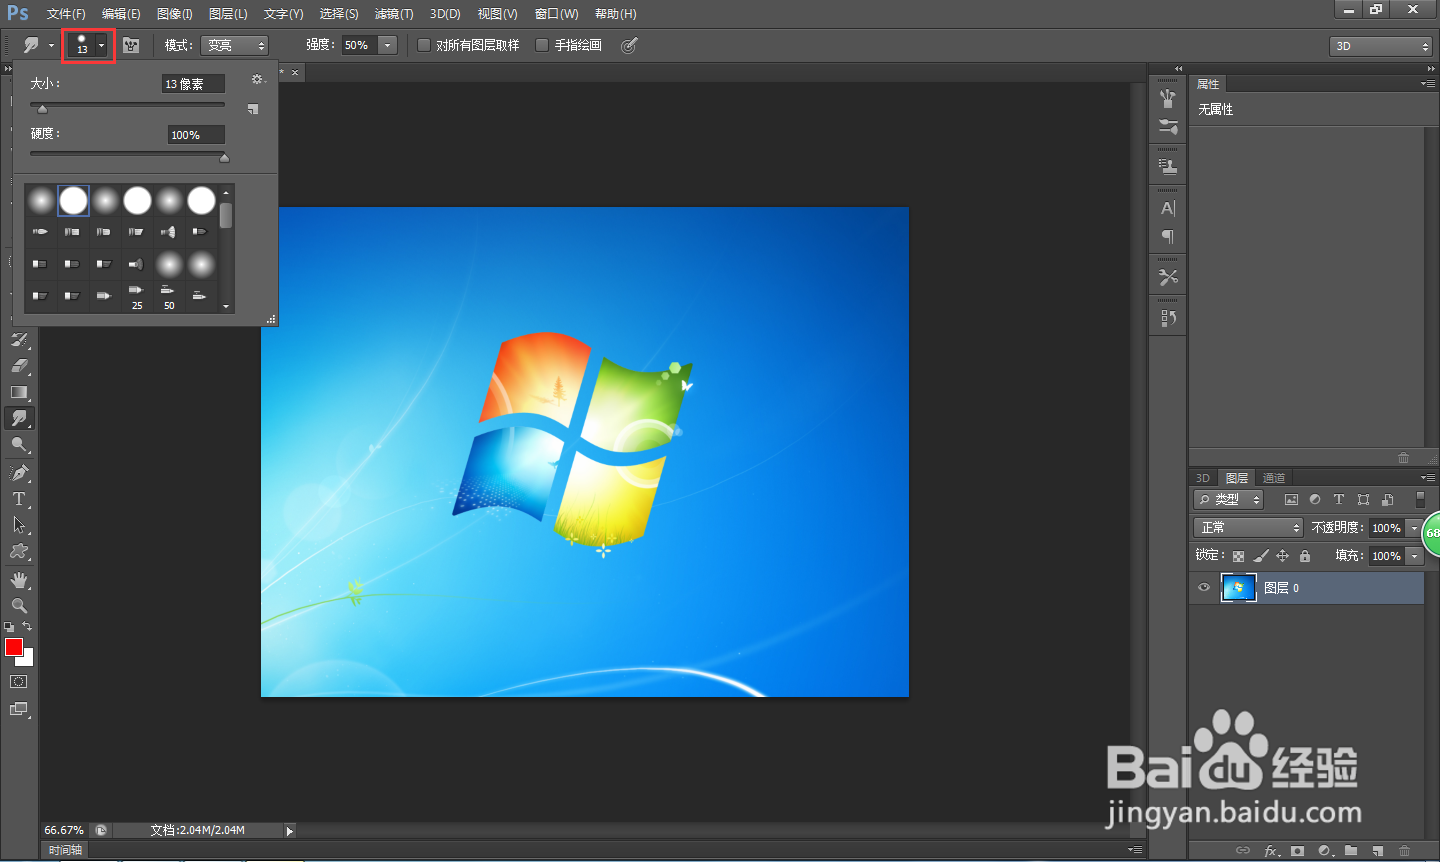Select the Path Selection arrow tool
Viewport: 1440px width, 862px height.
(x=19, y=525)
